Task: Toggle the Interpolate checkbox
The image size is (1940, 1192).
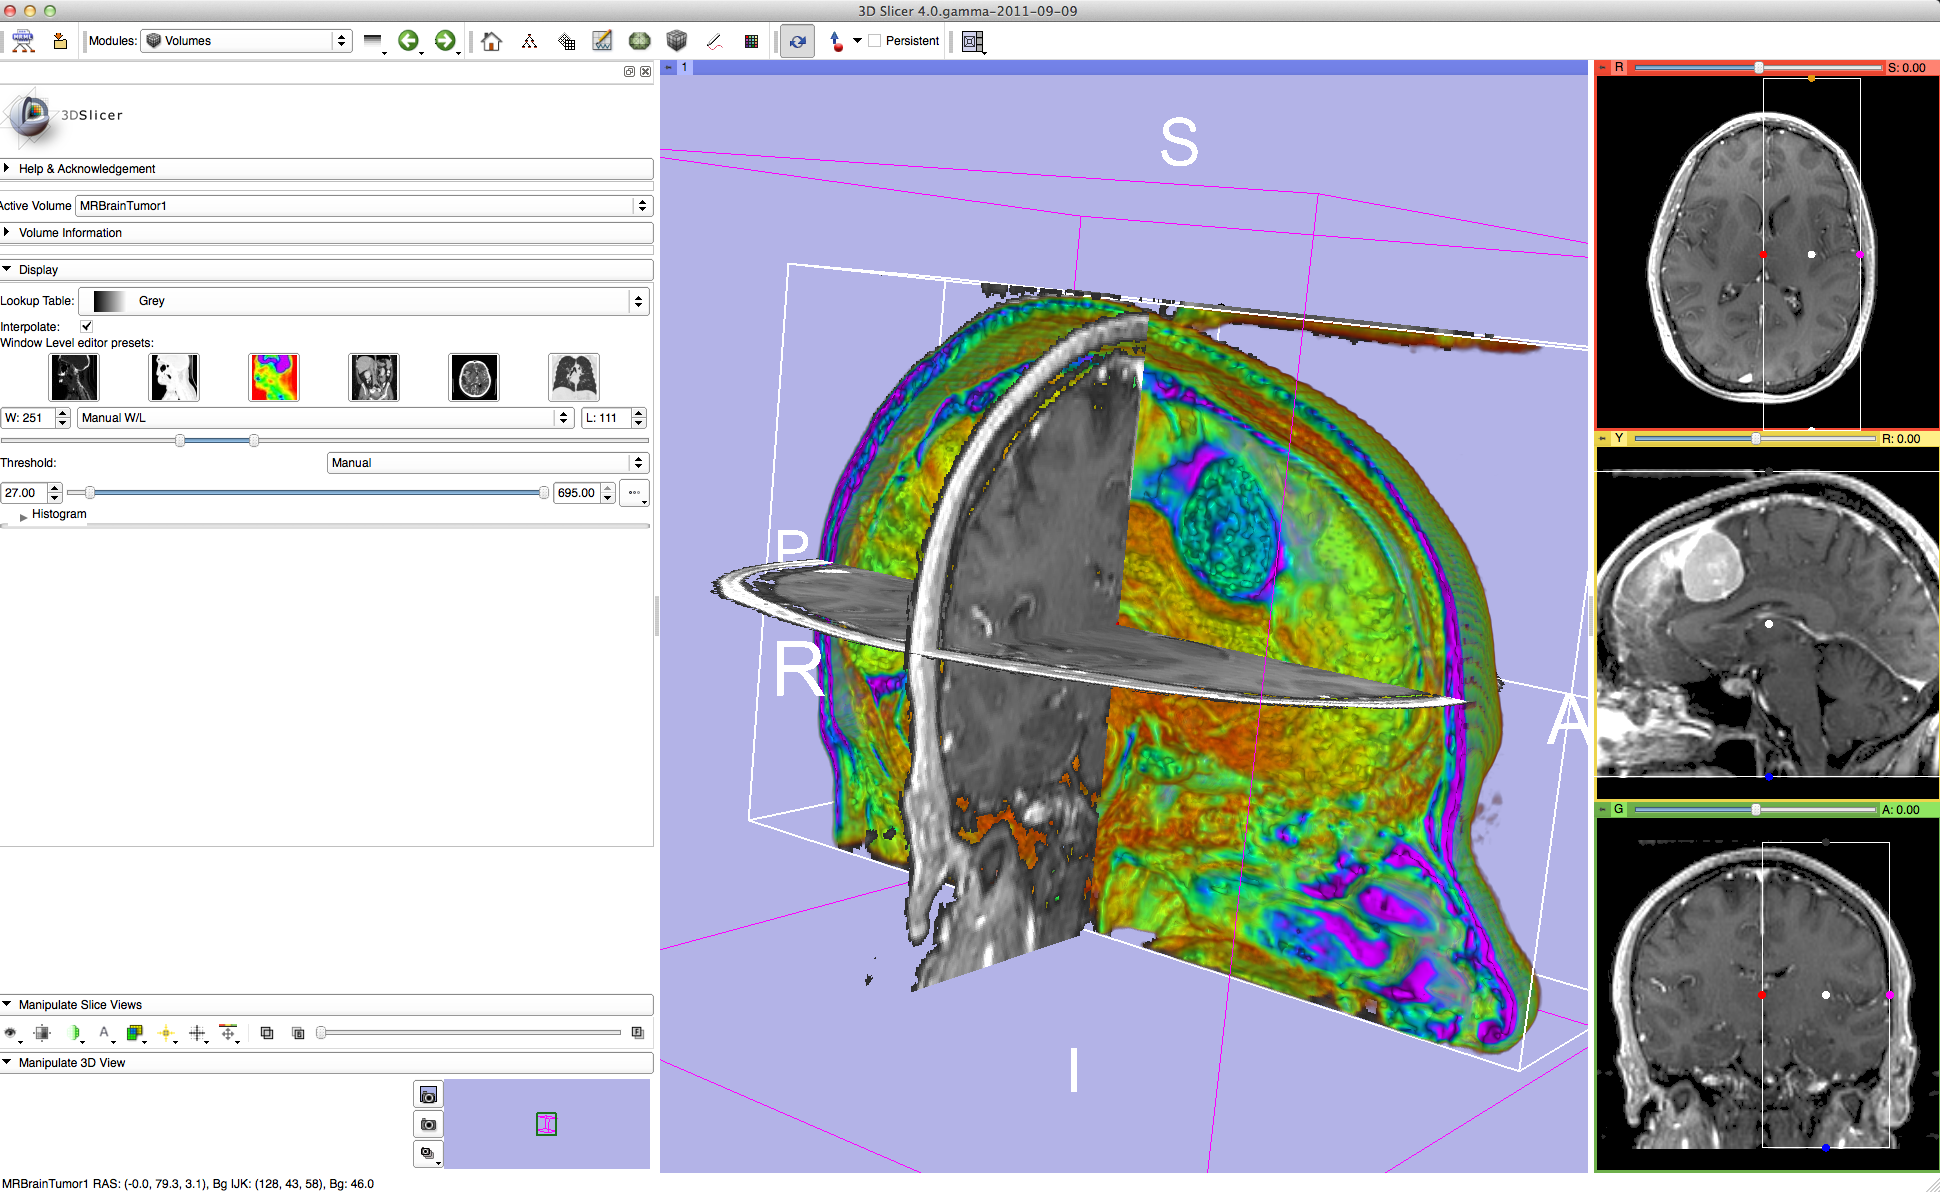Action: pyautogui.click(x=87, y=326)
